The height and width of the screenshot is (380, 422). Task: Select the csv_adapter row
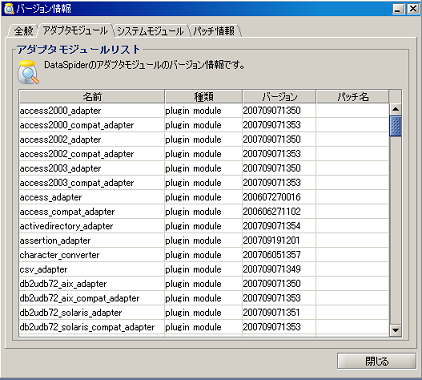coord(204,269)
